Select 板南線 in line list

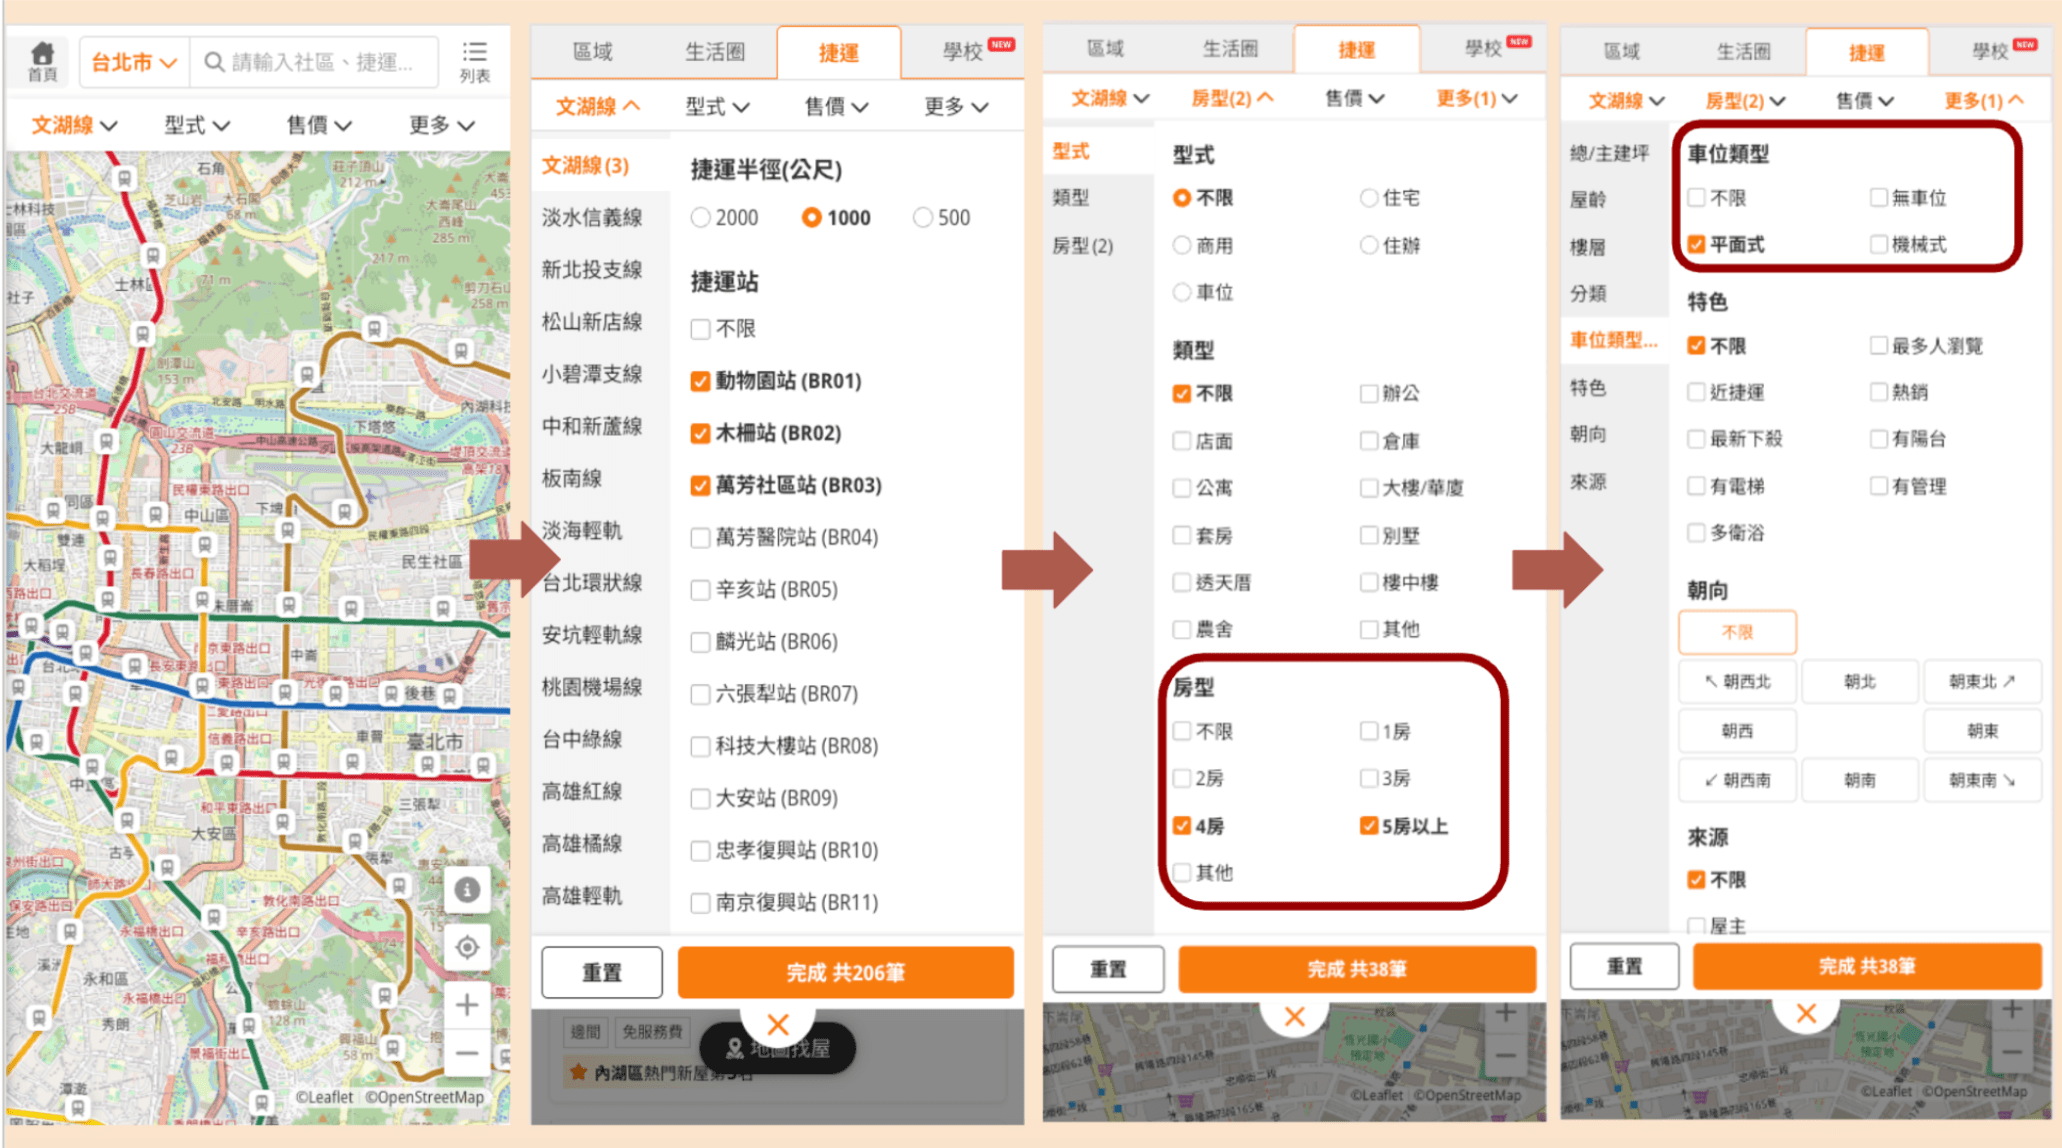pos(572,478)
